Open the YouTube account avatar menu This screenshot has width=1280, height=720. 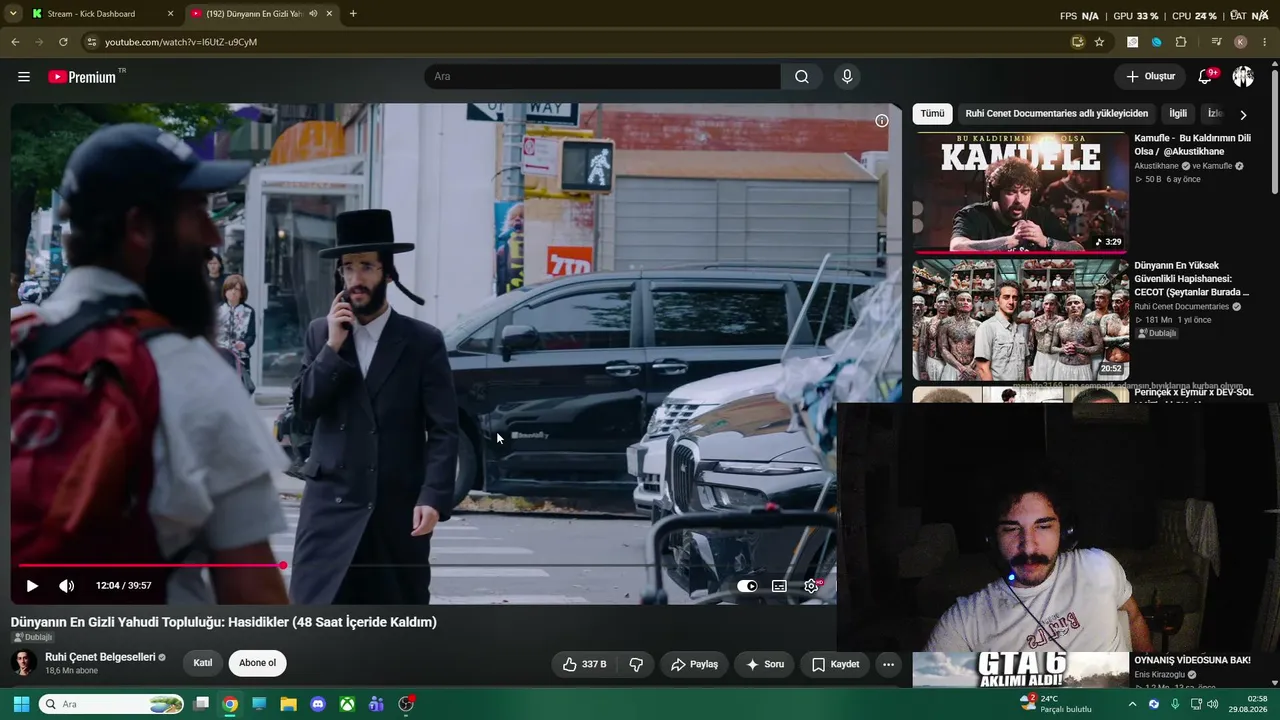pos(1243,77)
